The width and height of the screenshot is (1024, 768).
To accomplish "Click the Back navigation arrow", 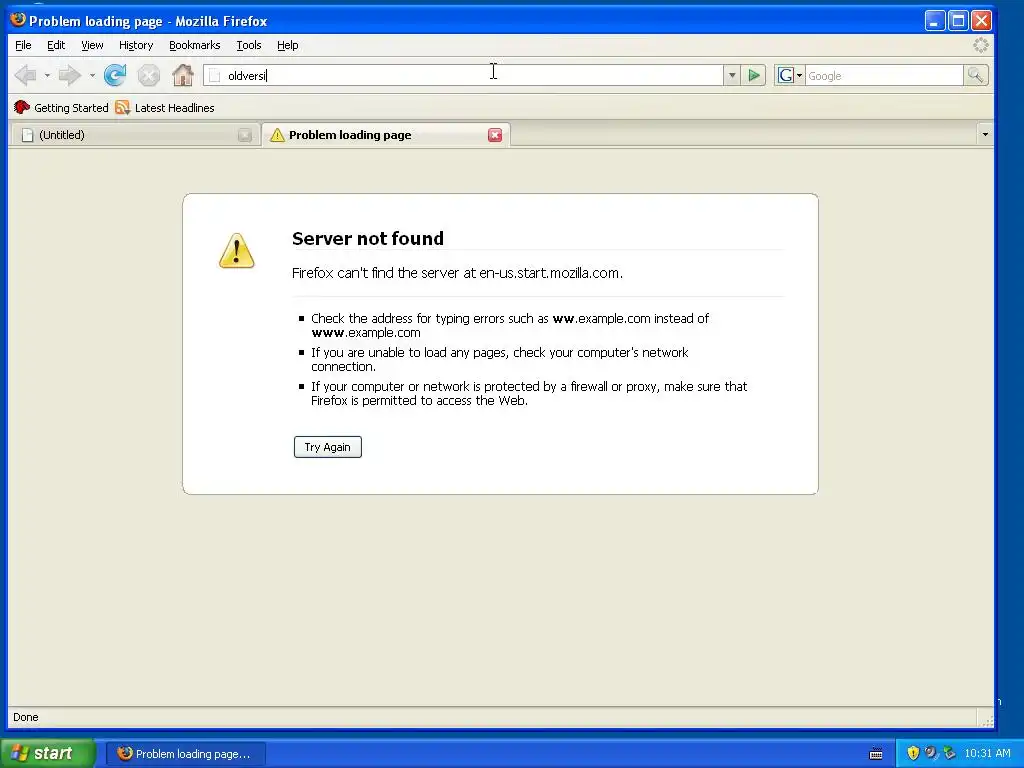I will pos(26,76).
